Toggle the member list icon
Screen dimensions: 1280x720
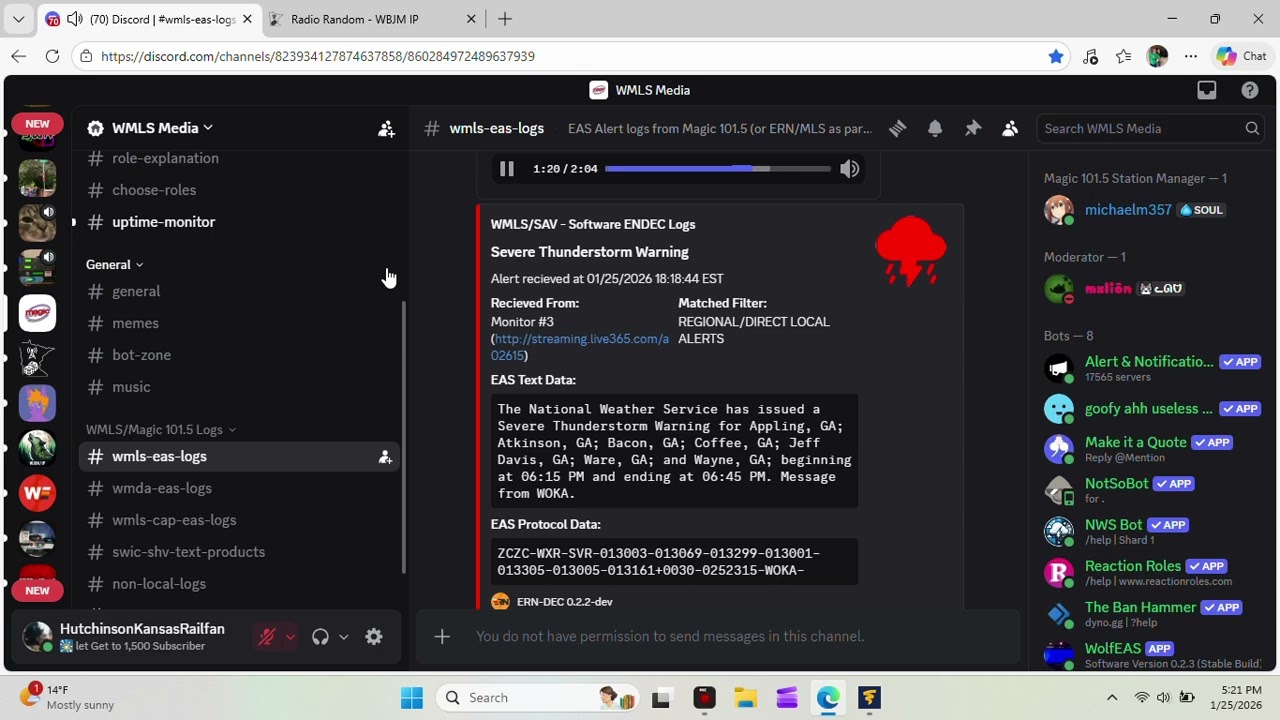coord(1010,128)
